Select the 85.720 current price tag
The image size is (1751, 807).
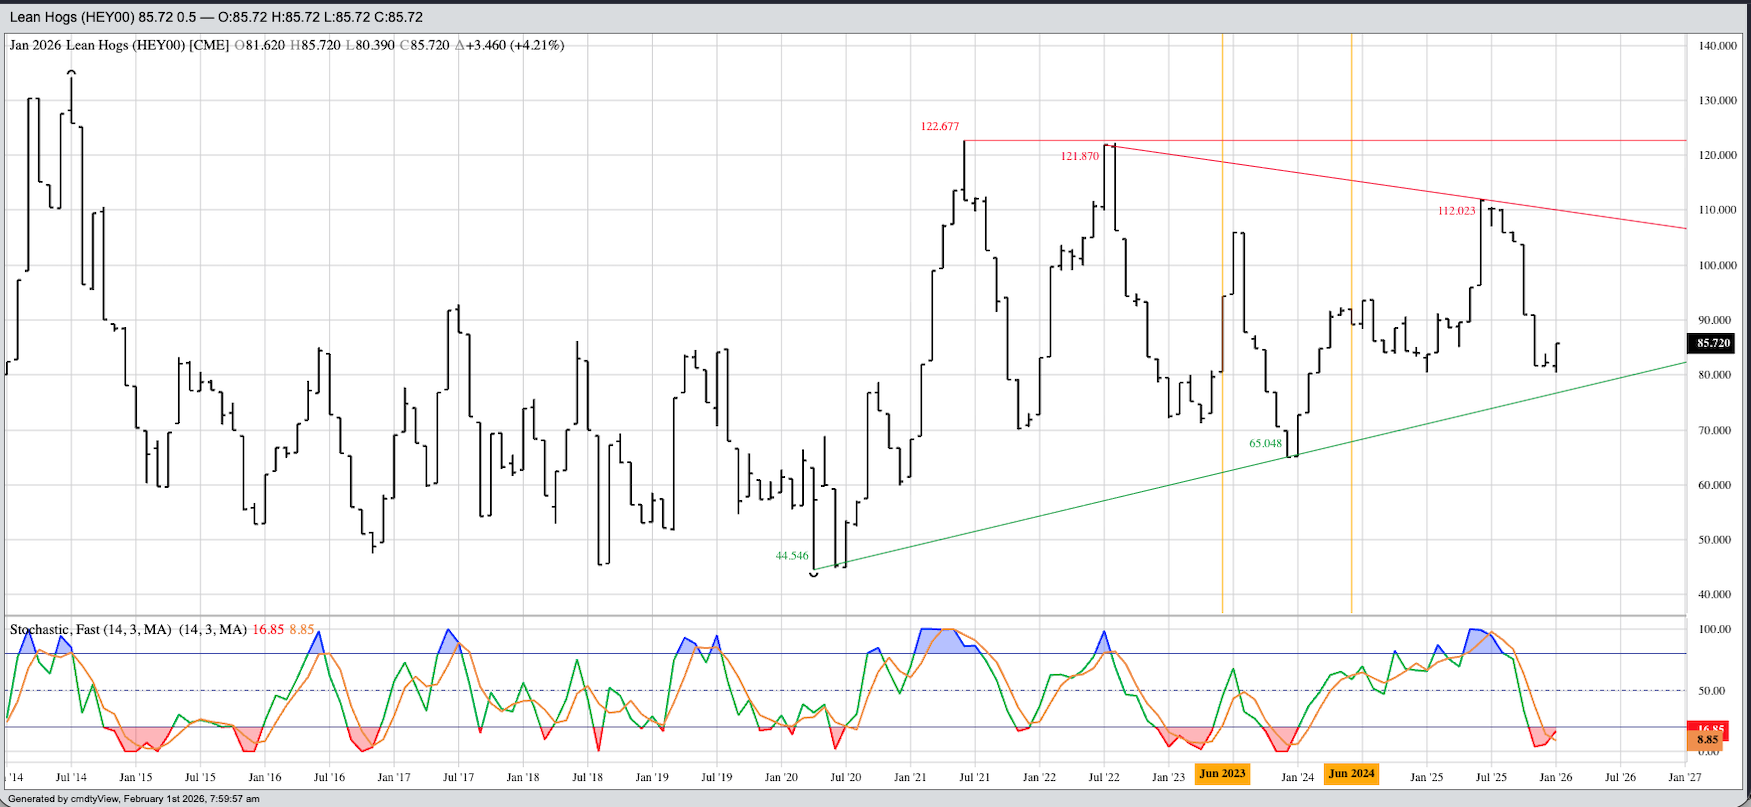click(1713, 343)
